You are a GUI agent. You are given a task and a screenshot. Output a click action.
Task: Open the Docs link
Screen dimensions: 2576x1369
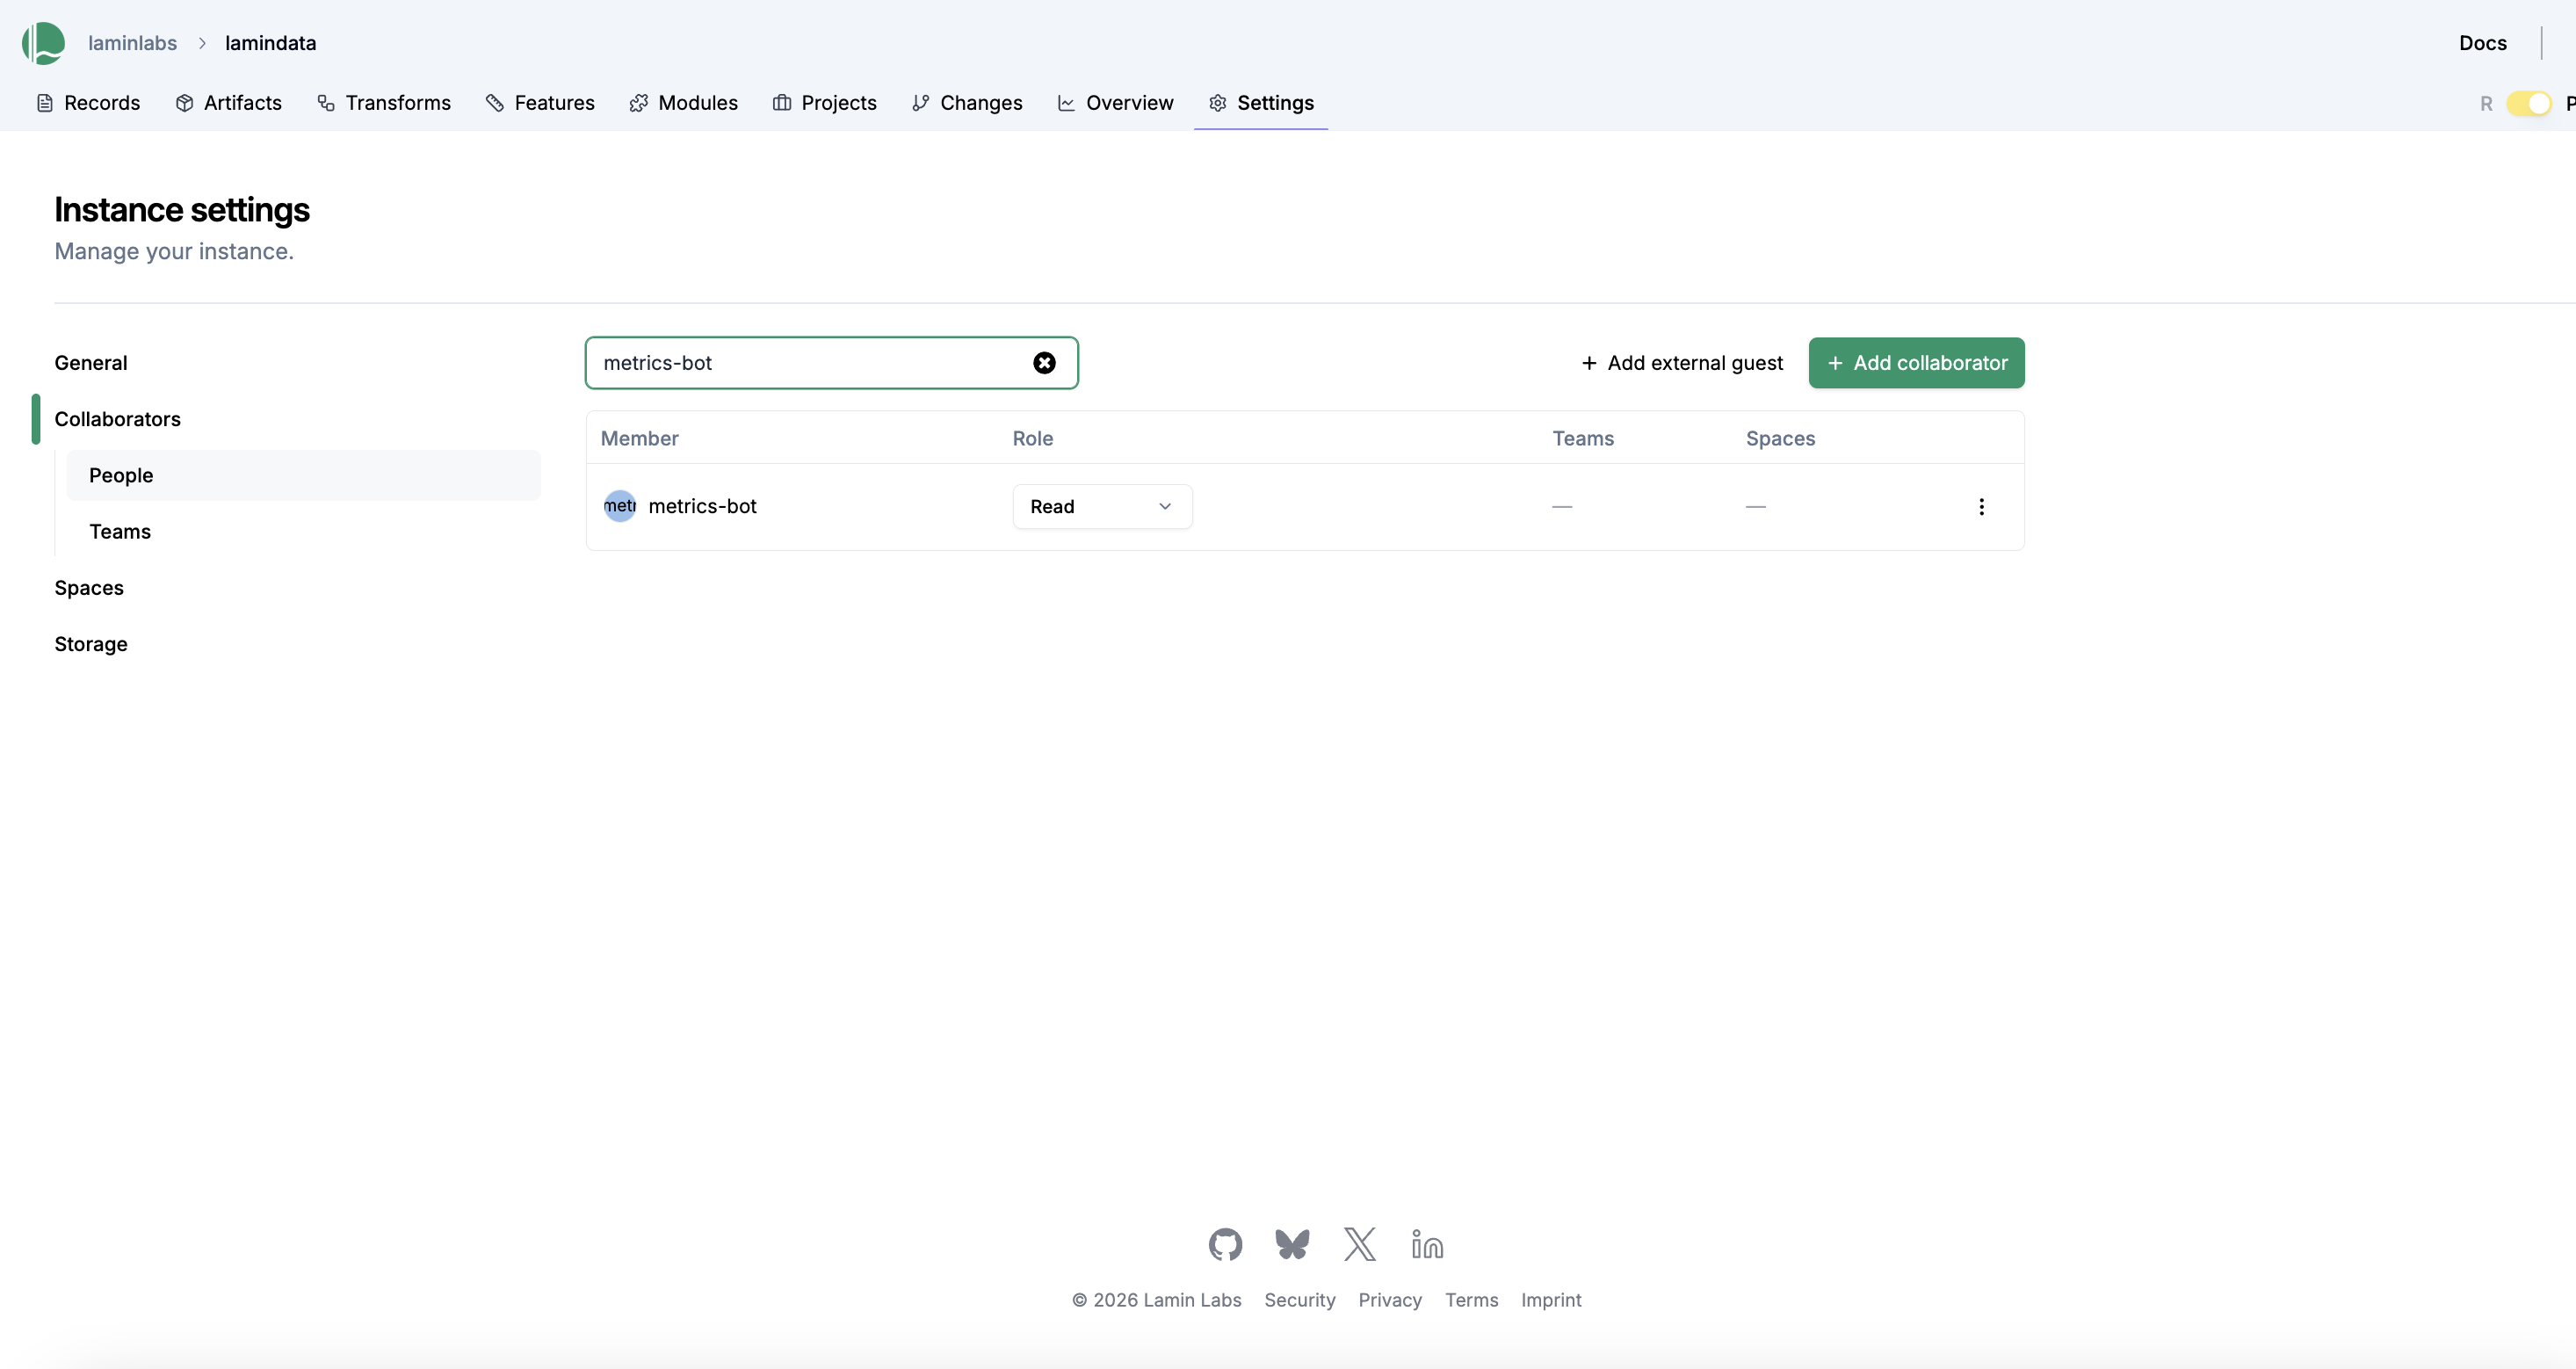tap(2482, 43)
